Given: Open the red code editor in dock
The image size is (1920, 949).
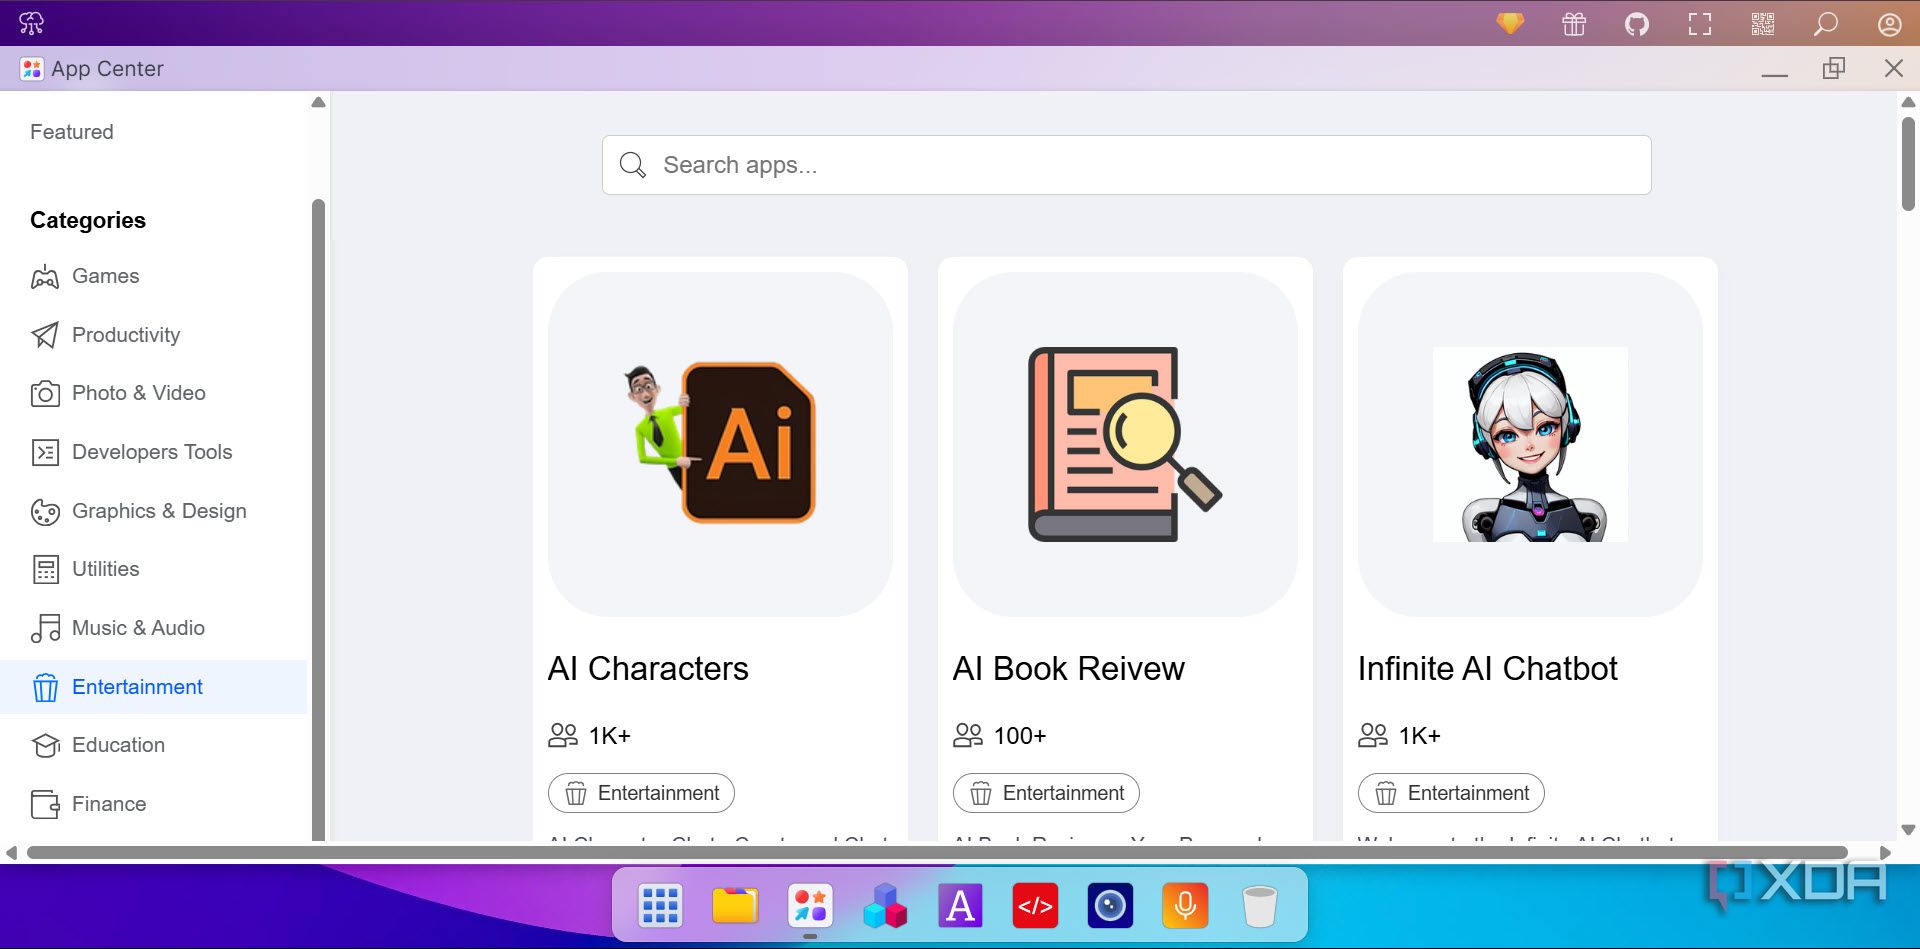Looking at the screenshot, I should pos(1035,906).
